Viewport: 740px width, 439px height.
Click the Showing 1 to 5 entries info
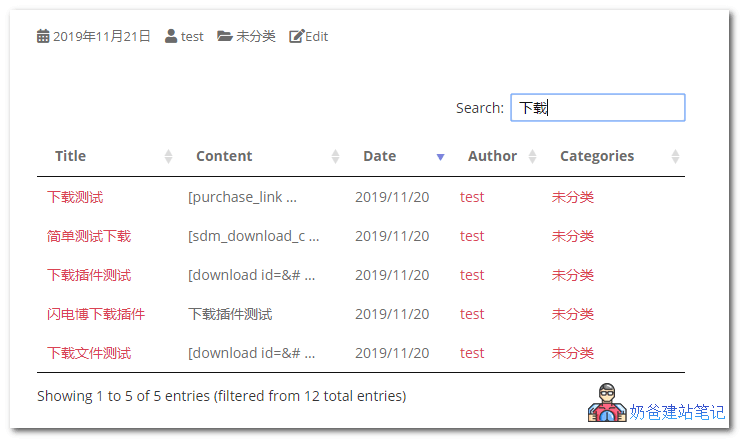222,396
